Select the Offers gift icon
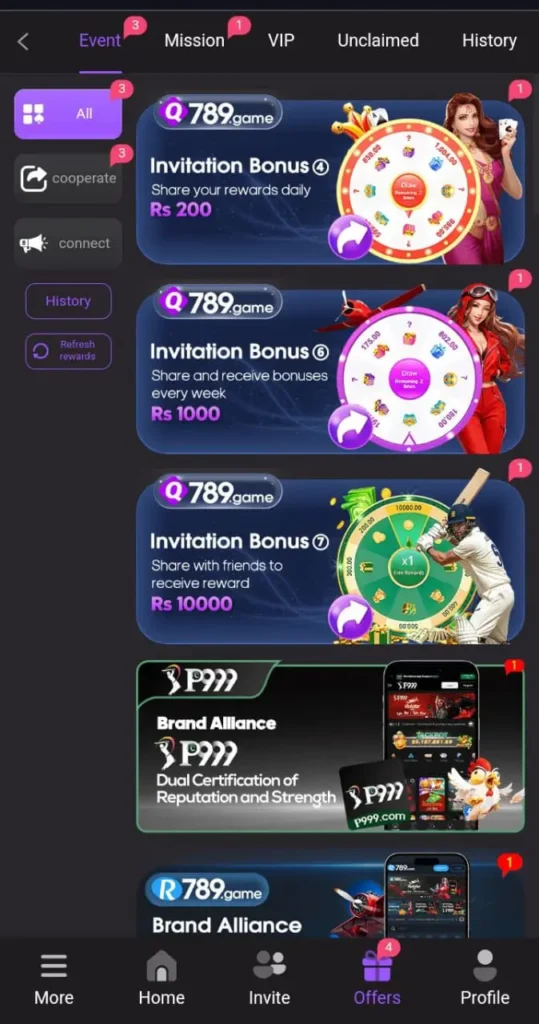This screenshot has width=539, height=1024. point(377,966)
